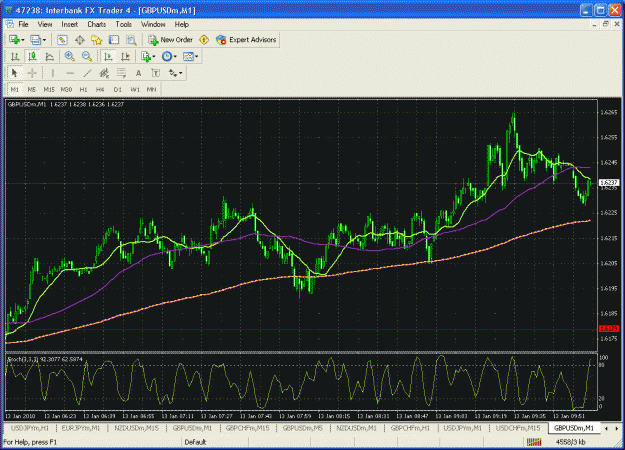Open the Help menu

pos(181,24)
